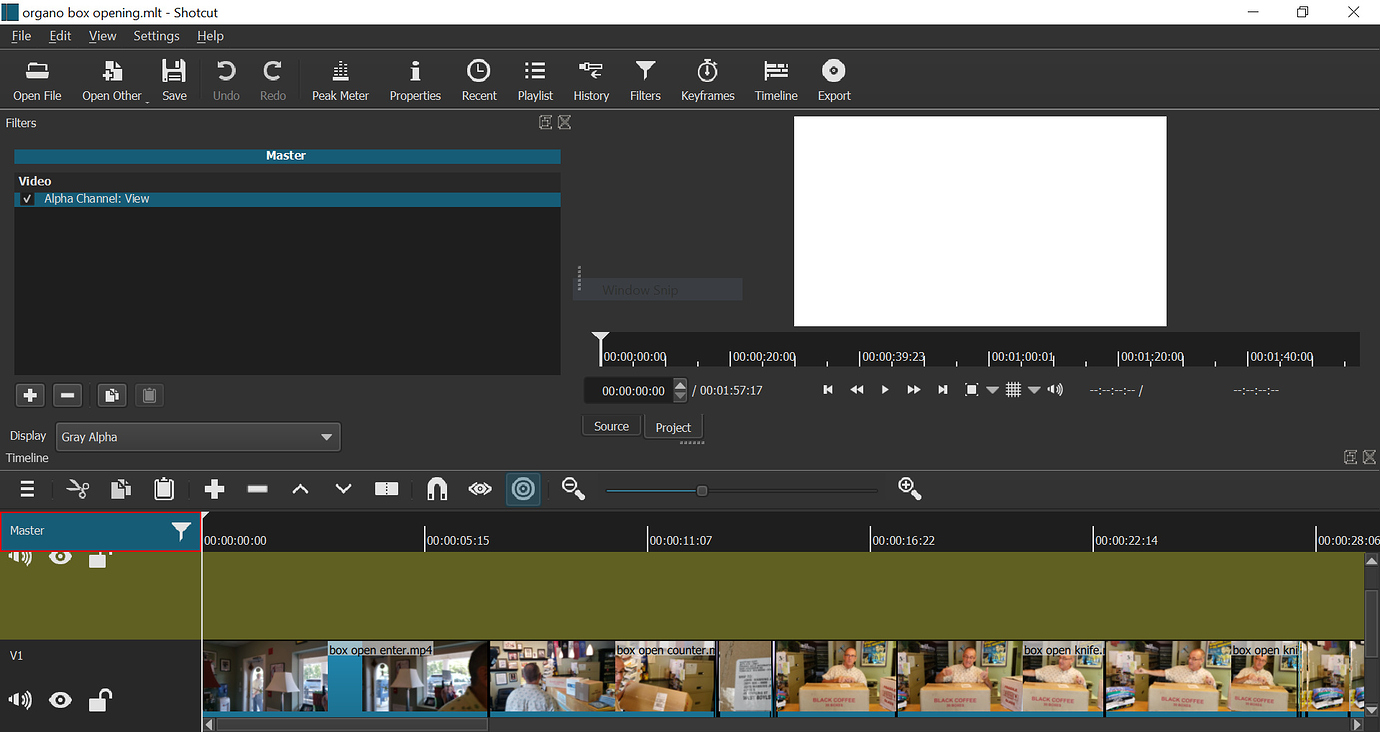Copy the filters with the copy button
1380x732 pixels.
[112, 395]
